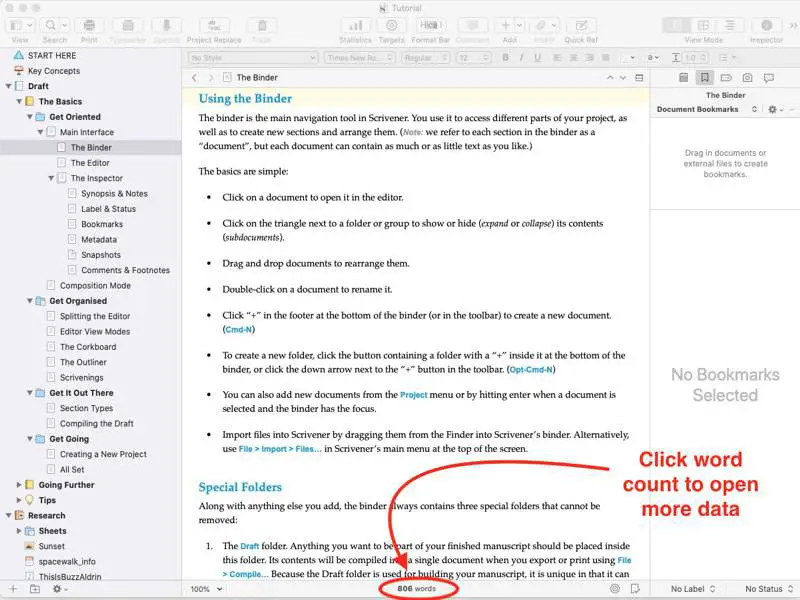The width and height of the screenshot is (800, 600).
Task: Go to previous document with up arrow
Action: click(610, 78)
